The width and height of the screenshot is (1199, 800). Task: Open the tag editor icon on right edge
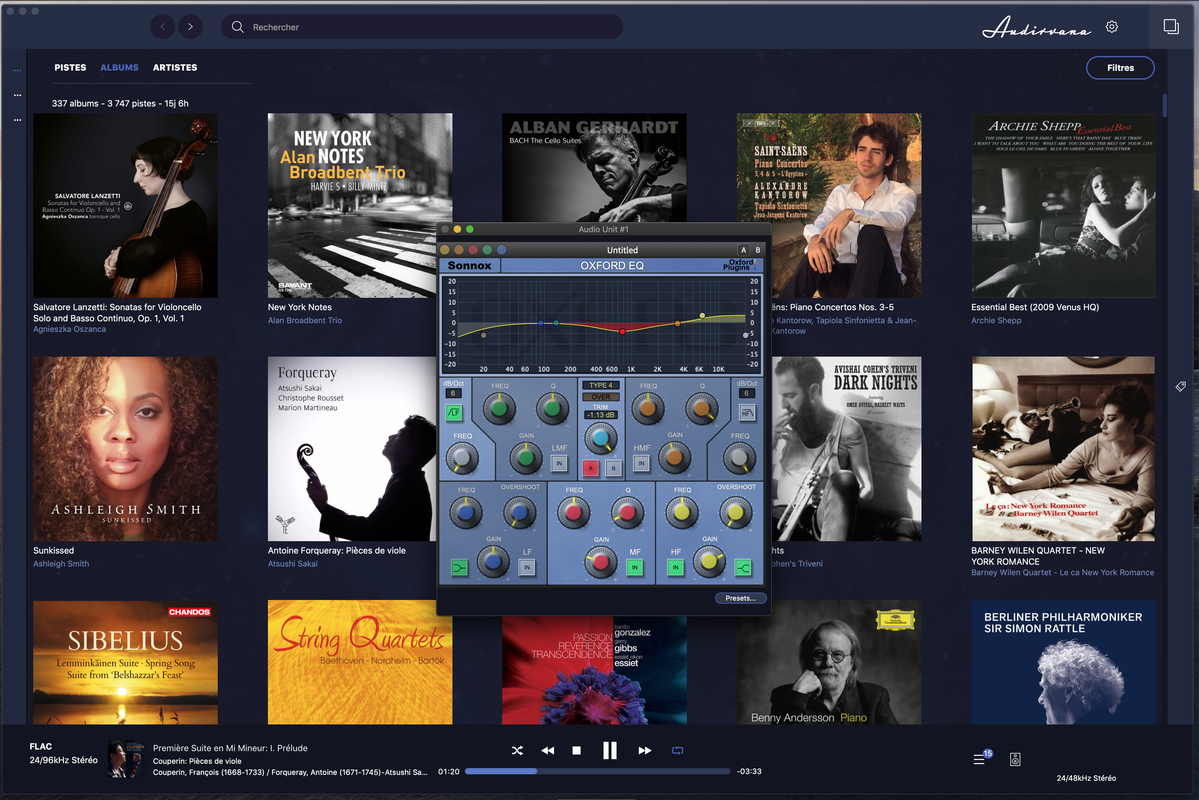[x=1181, y=386]
